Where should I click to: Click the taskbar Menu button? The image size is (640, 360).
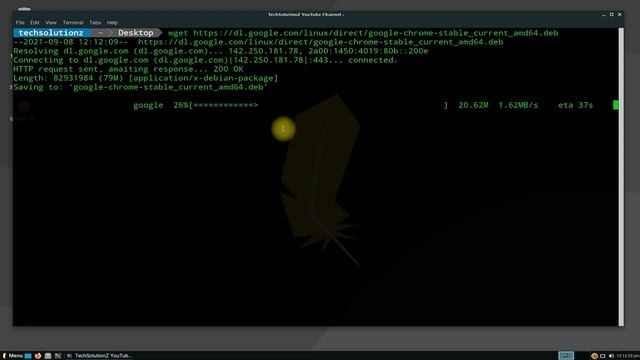[13, 356]
